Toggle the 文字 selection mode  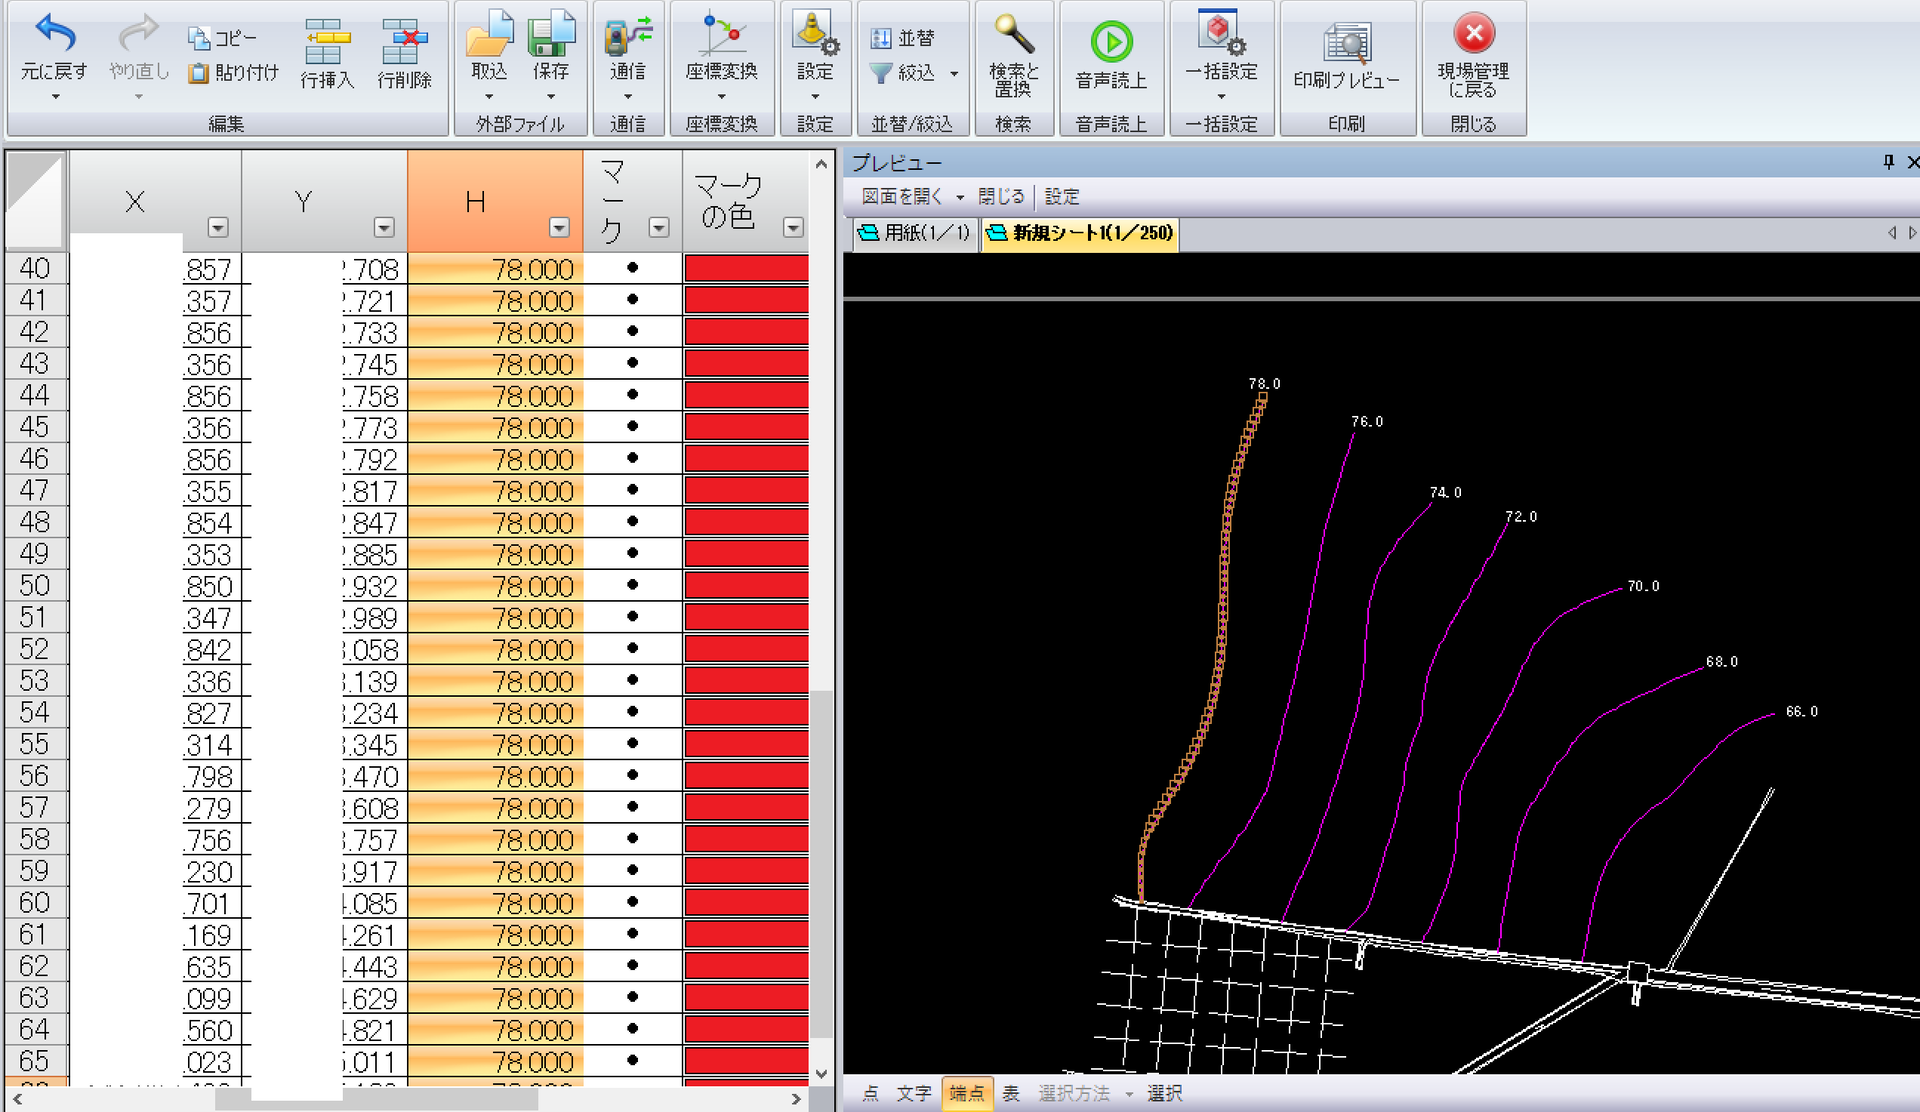coord(913,1093)
